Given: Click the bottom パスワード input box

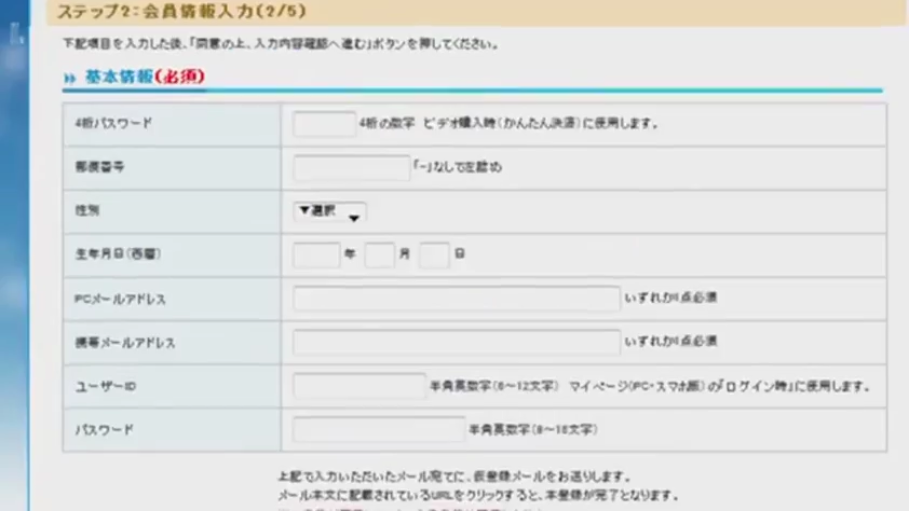Looking at the screenshot, I should 378,430.
